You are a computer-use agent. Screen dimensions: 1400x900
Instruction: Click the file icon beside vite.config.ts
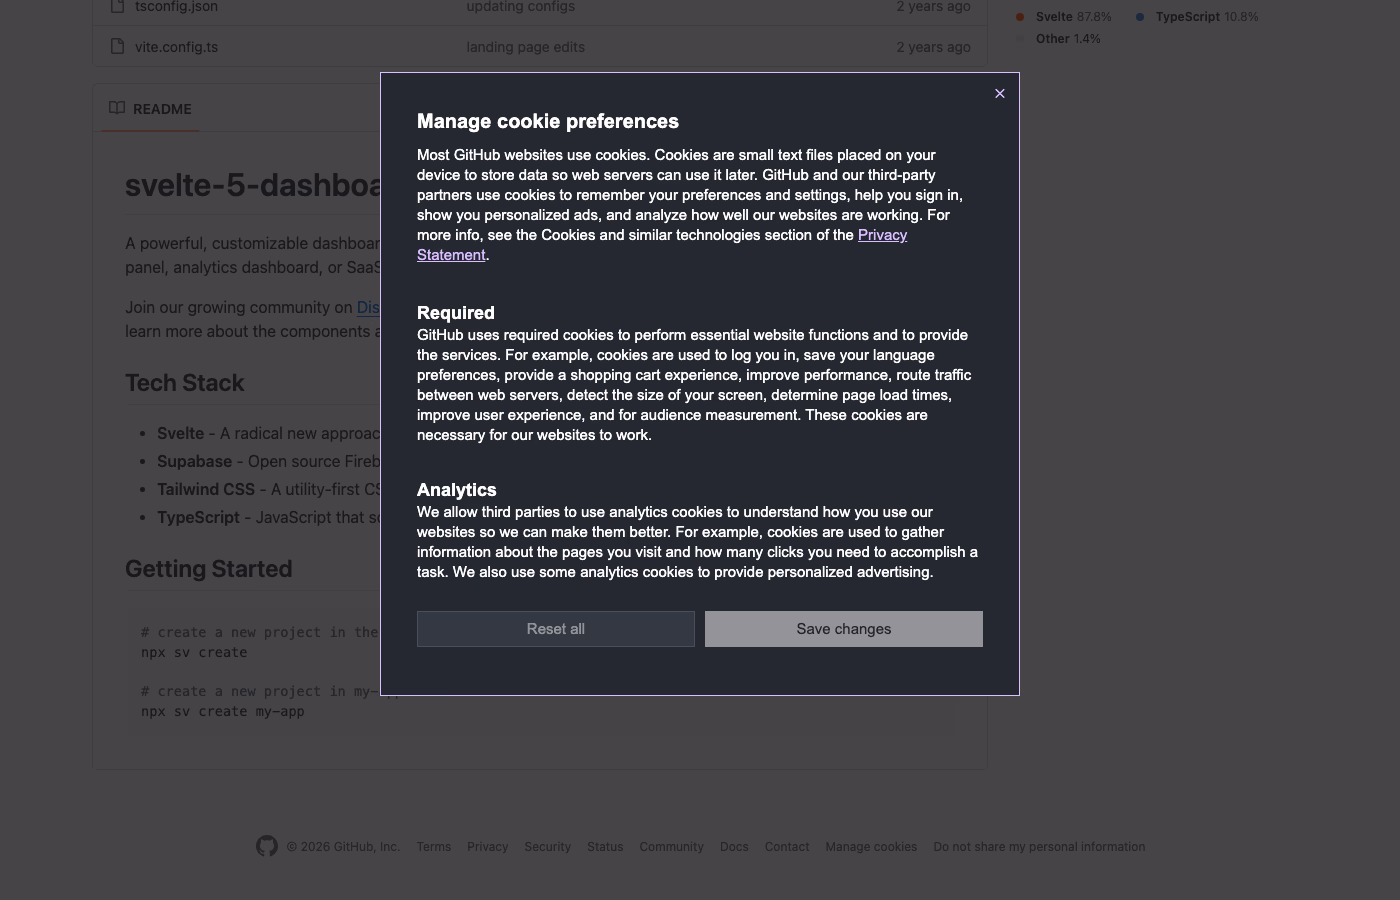point(112,46)
